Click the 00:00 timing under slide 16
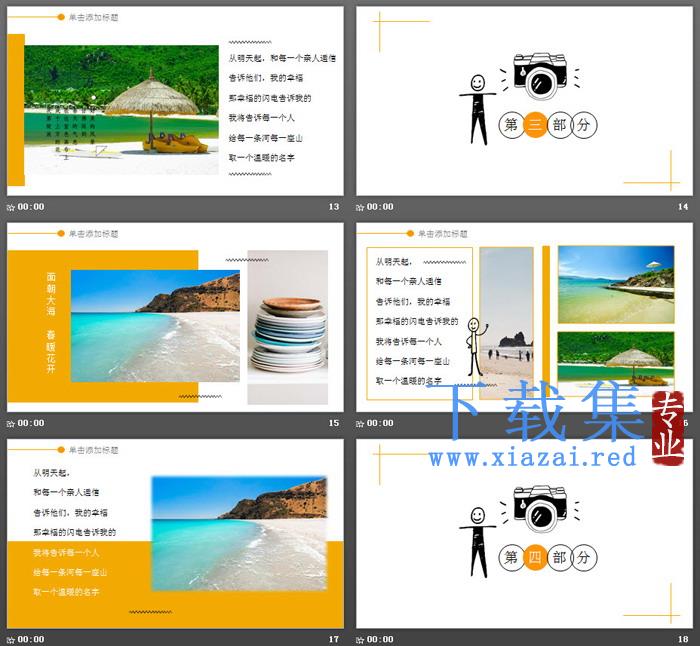 pos(380,423)
